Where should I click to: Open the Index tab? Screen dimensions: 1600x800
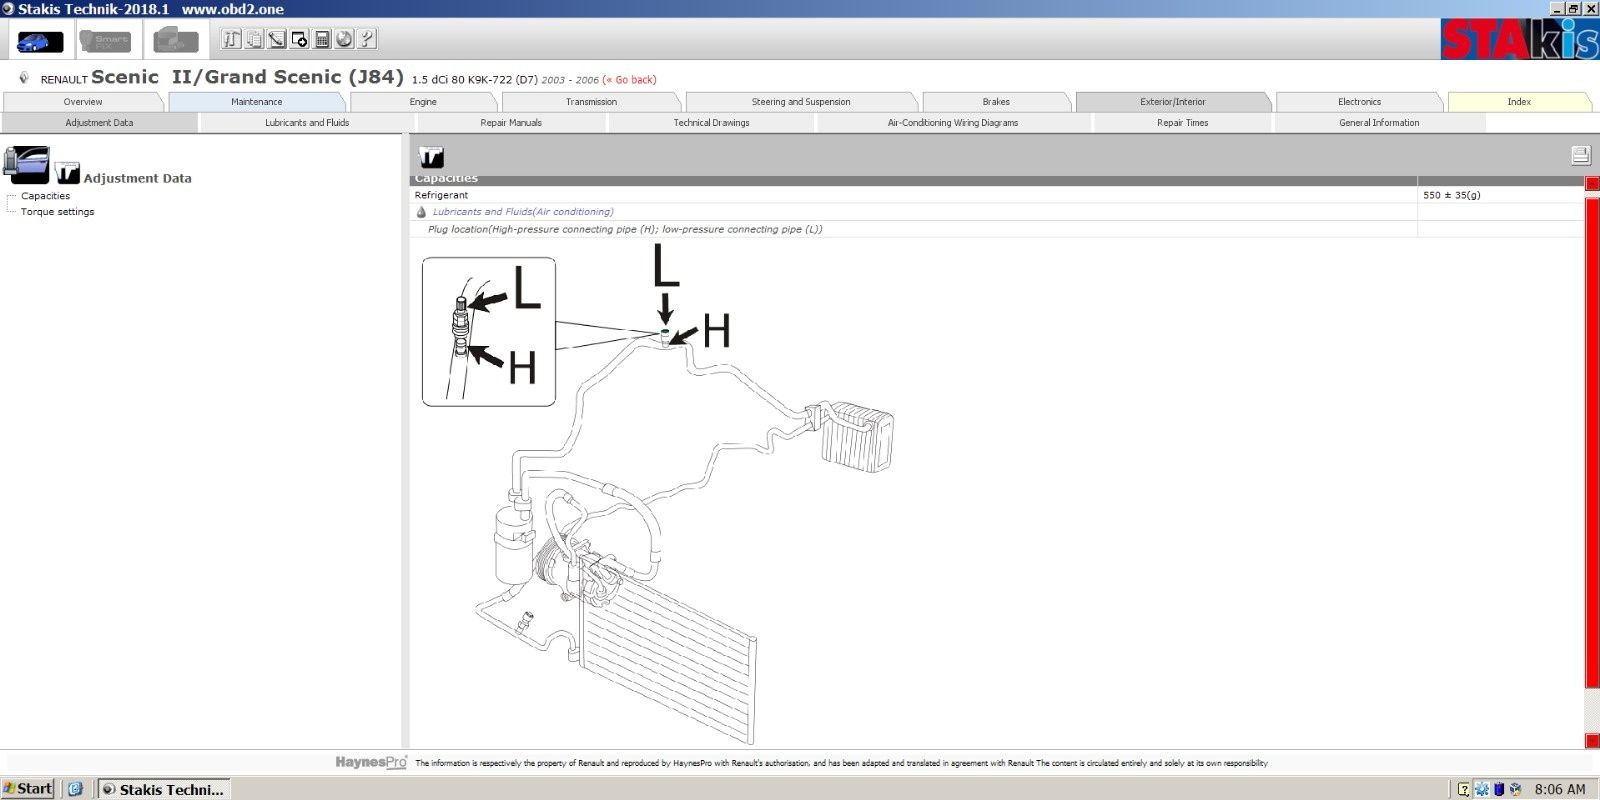point(1519,102)
